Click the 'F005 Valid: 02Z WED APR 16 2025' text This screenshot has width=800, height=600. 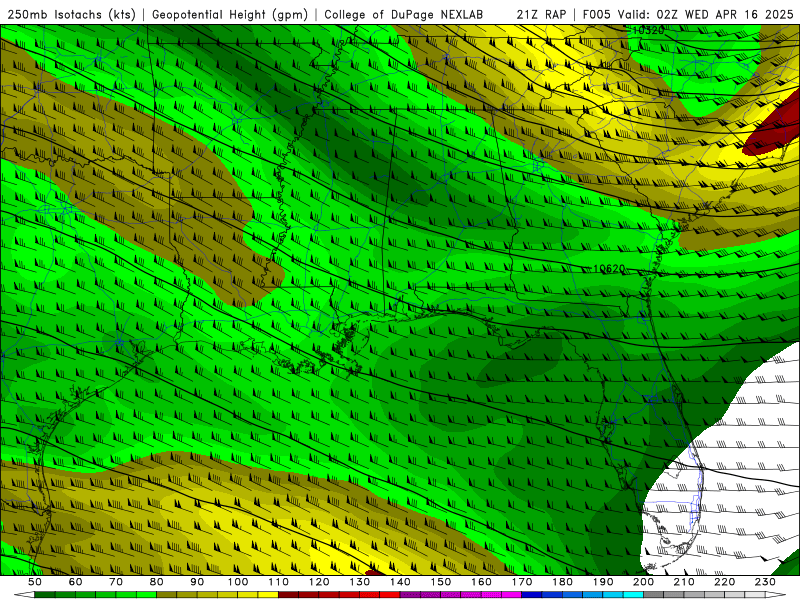pos(688,15)
